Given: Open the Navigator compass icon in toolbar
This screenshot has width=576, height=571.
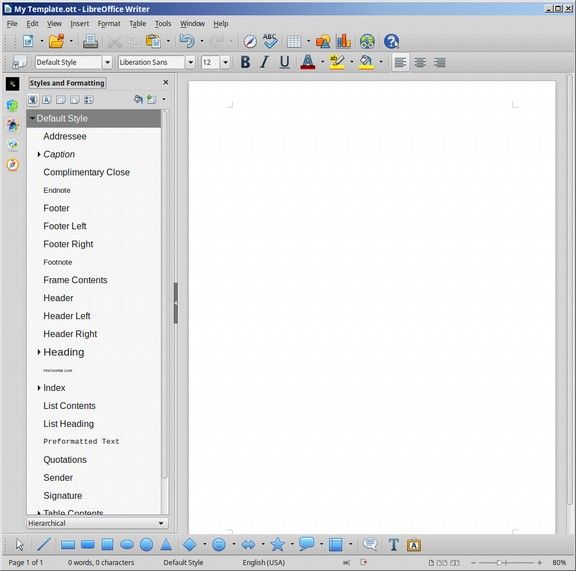Looking at the screenshot, I should pyautogui.click(x=250, y=41).
